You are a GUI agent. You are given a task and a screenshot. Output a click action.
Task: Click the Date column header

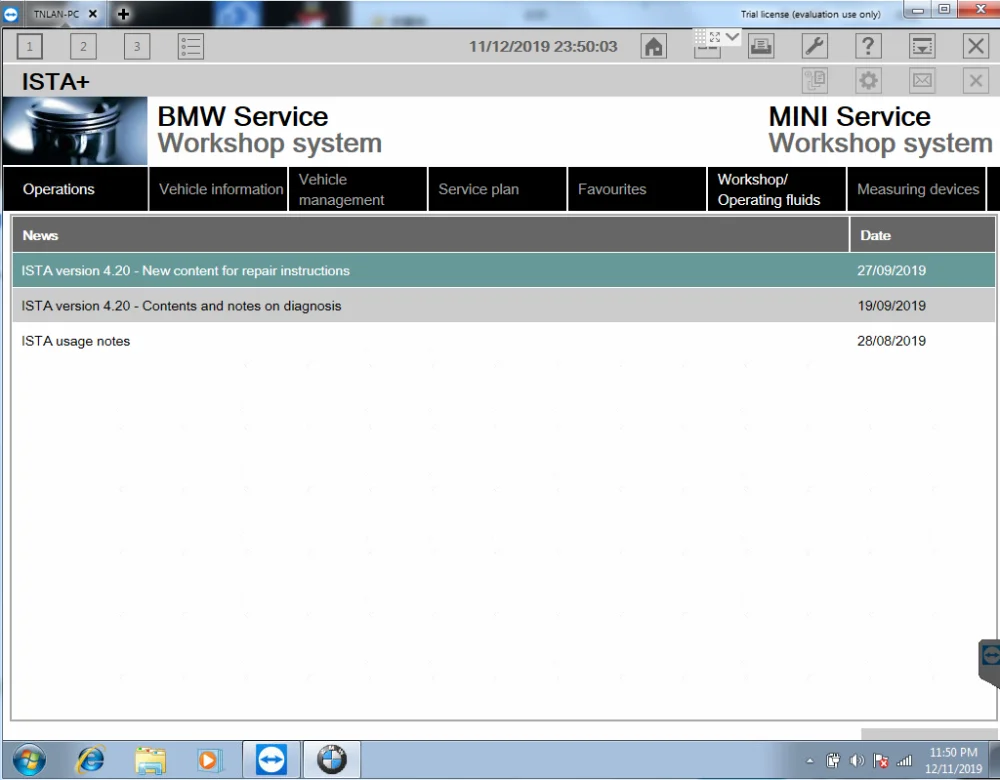[922, 235]
